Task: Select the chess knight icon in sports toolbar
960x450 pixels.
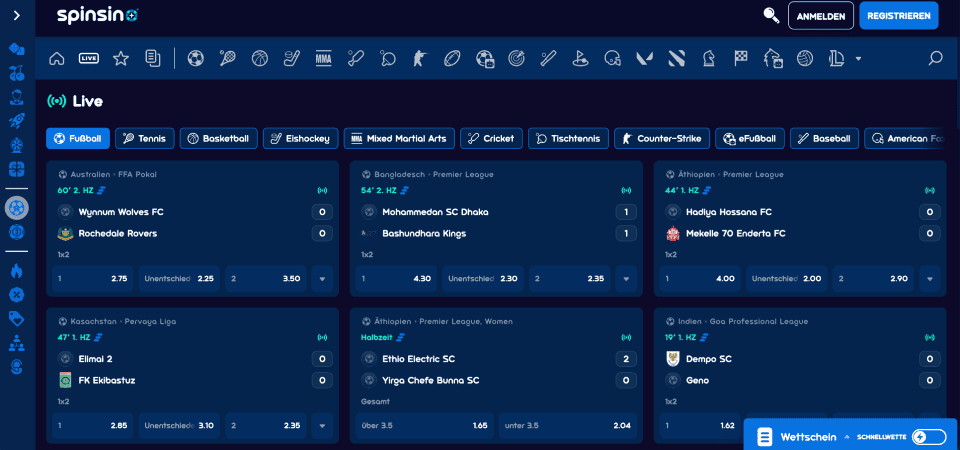Action: (708, 58)
